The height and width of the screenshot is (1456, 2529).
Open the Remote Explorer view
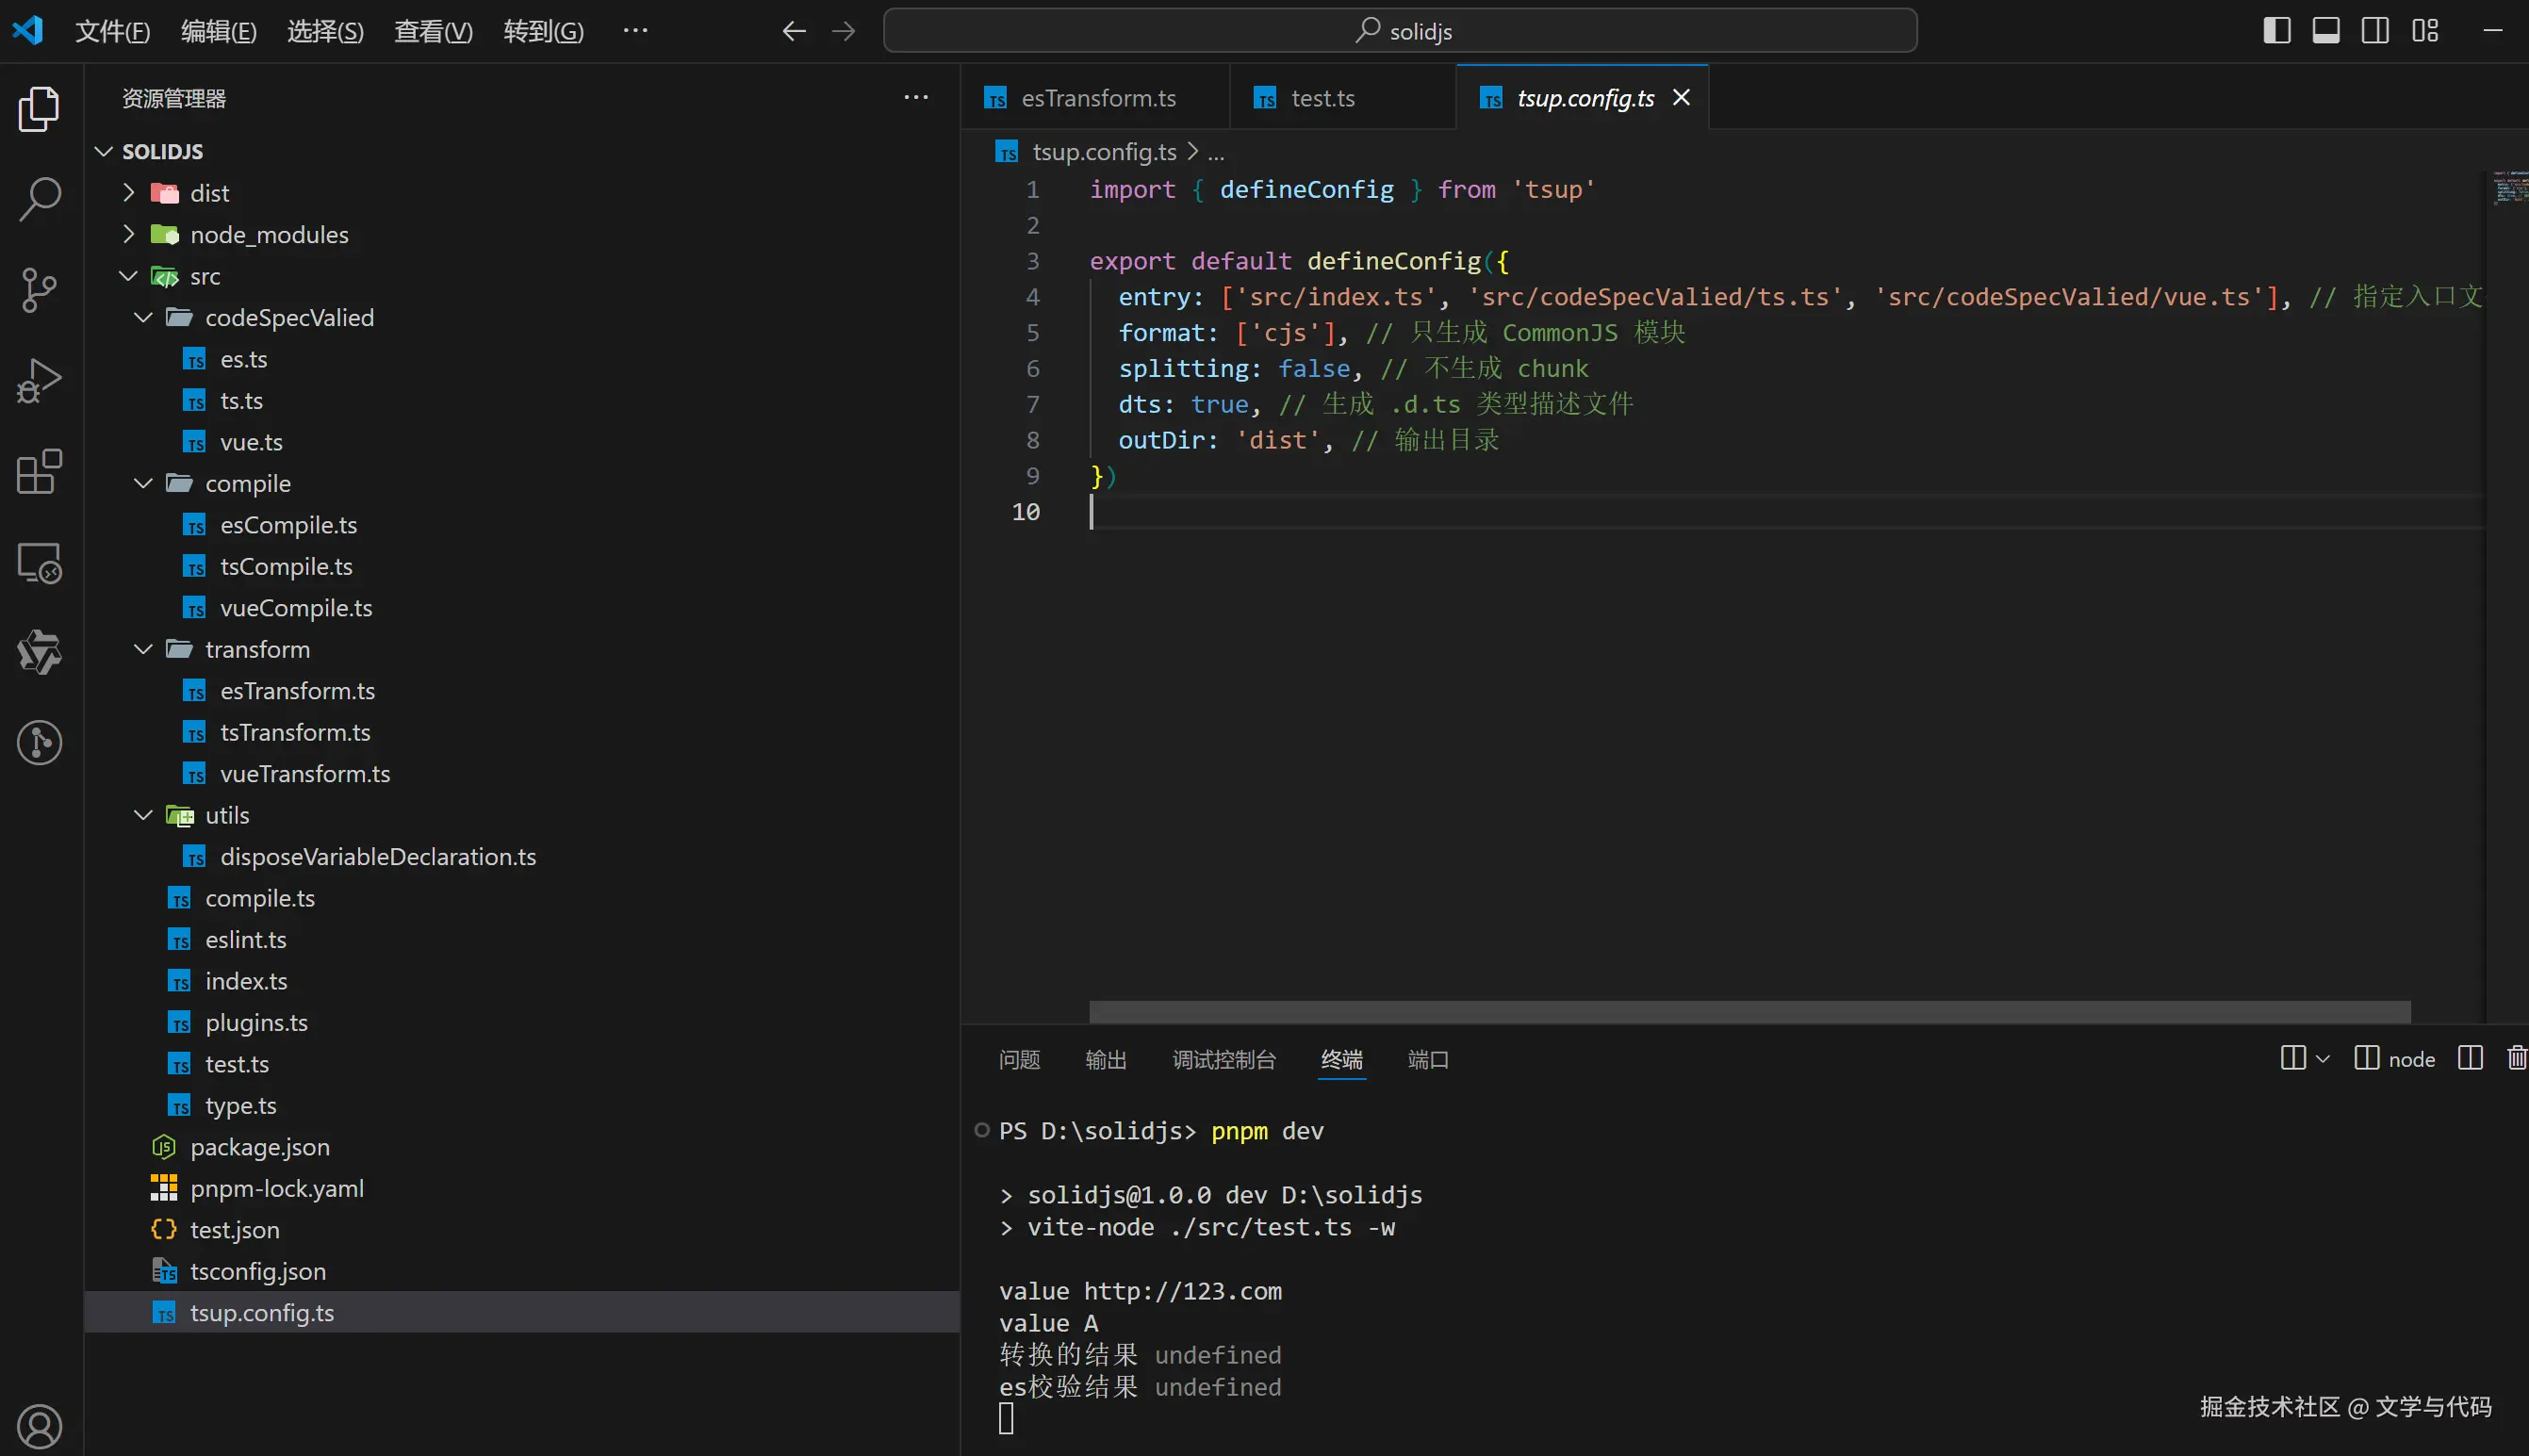click(x=40, y=563)
